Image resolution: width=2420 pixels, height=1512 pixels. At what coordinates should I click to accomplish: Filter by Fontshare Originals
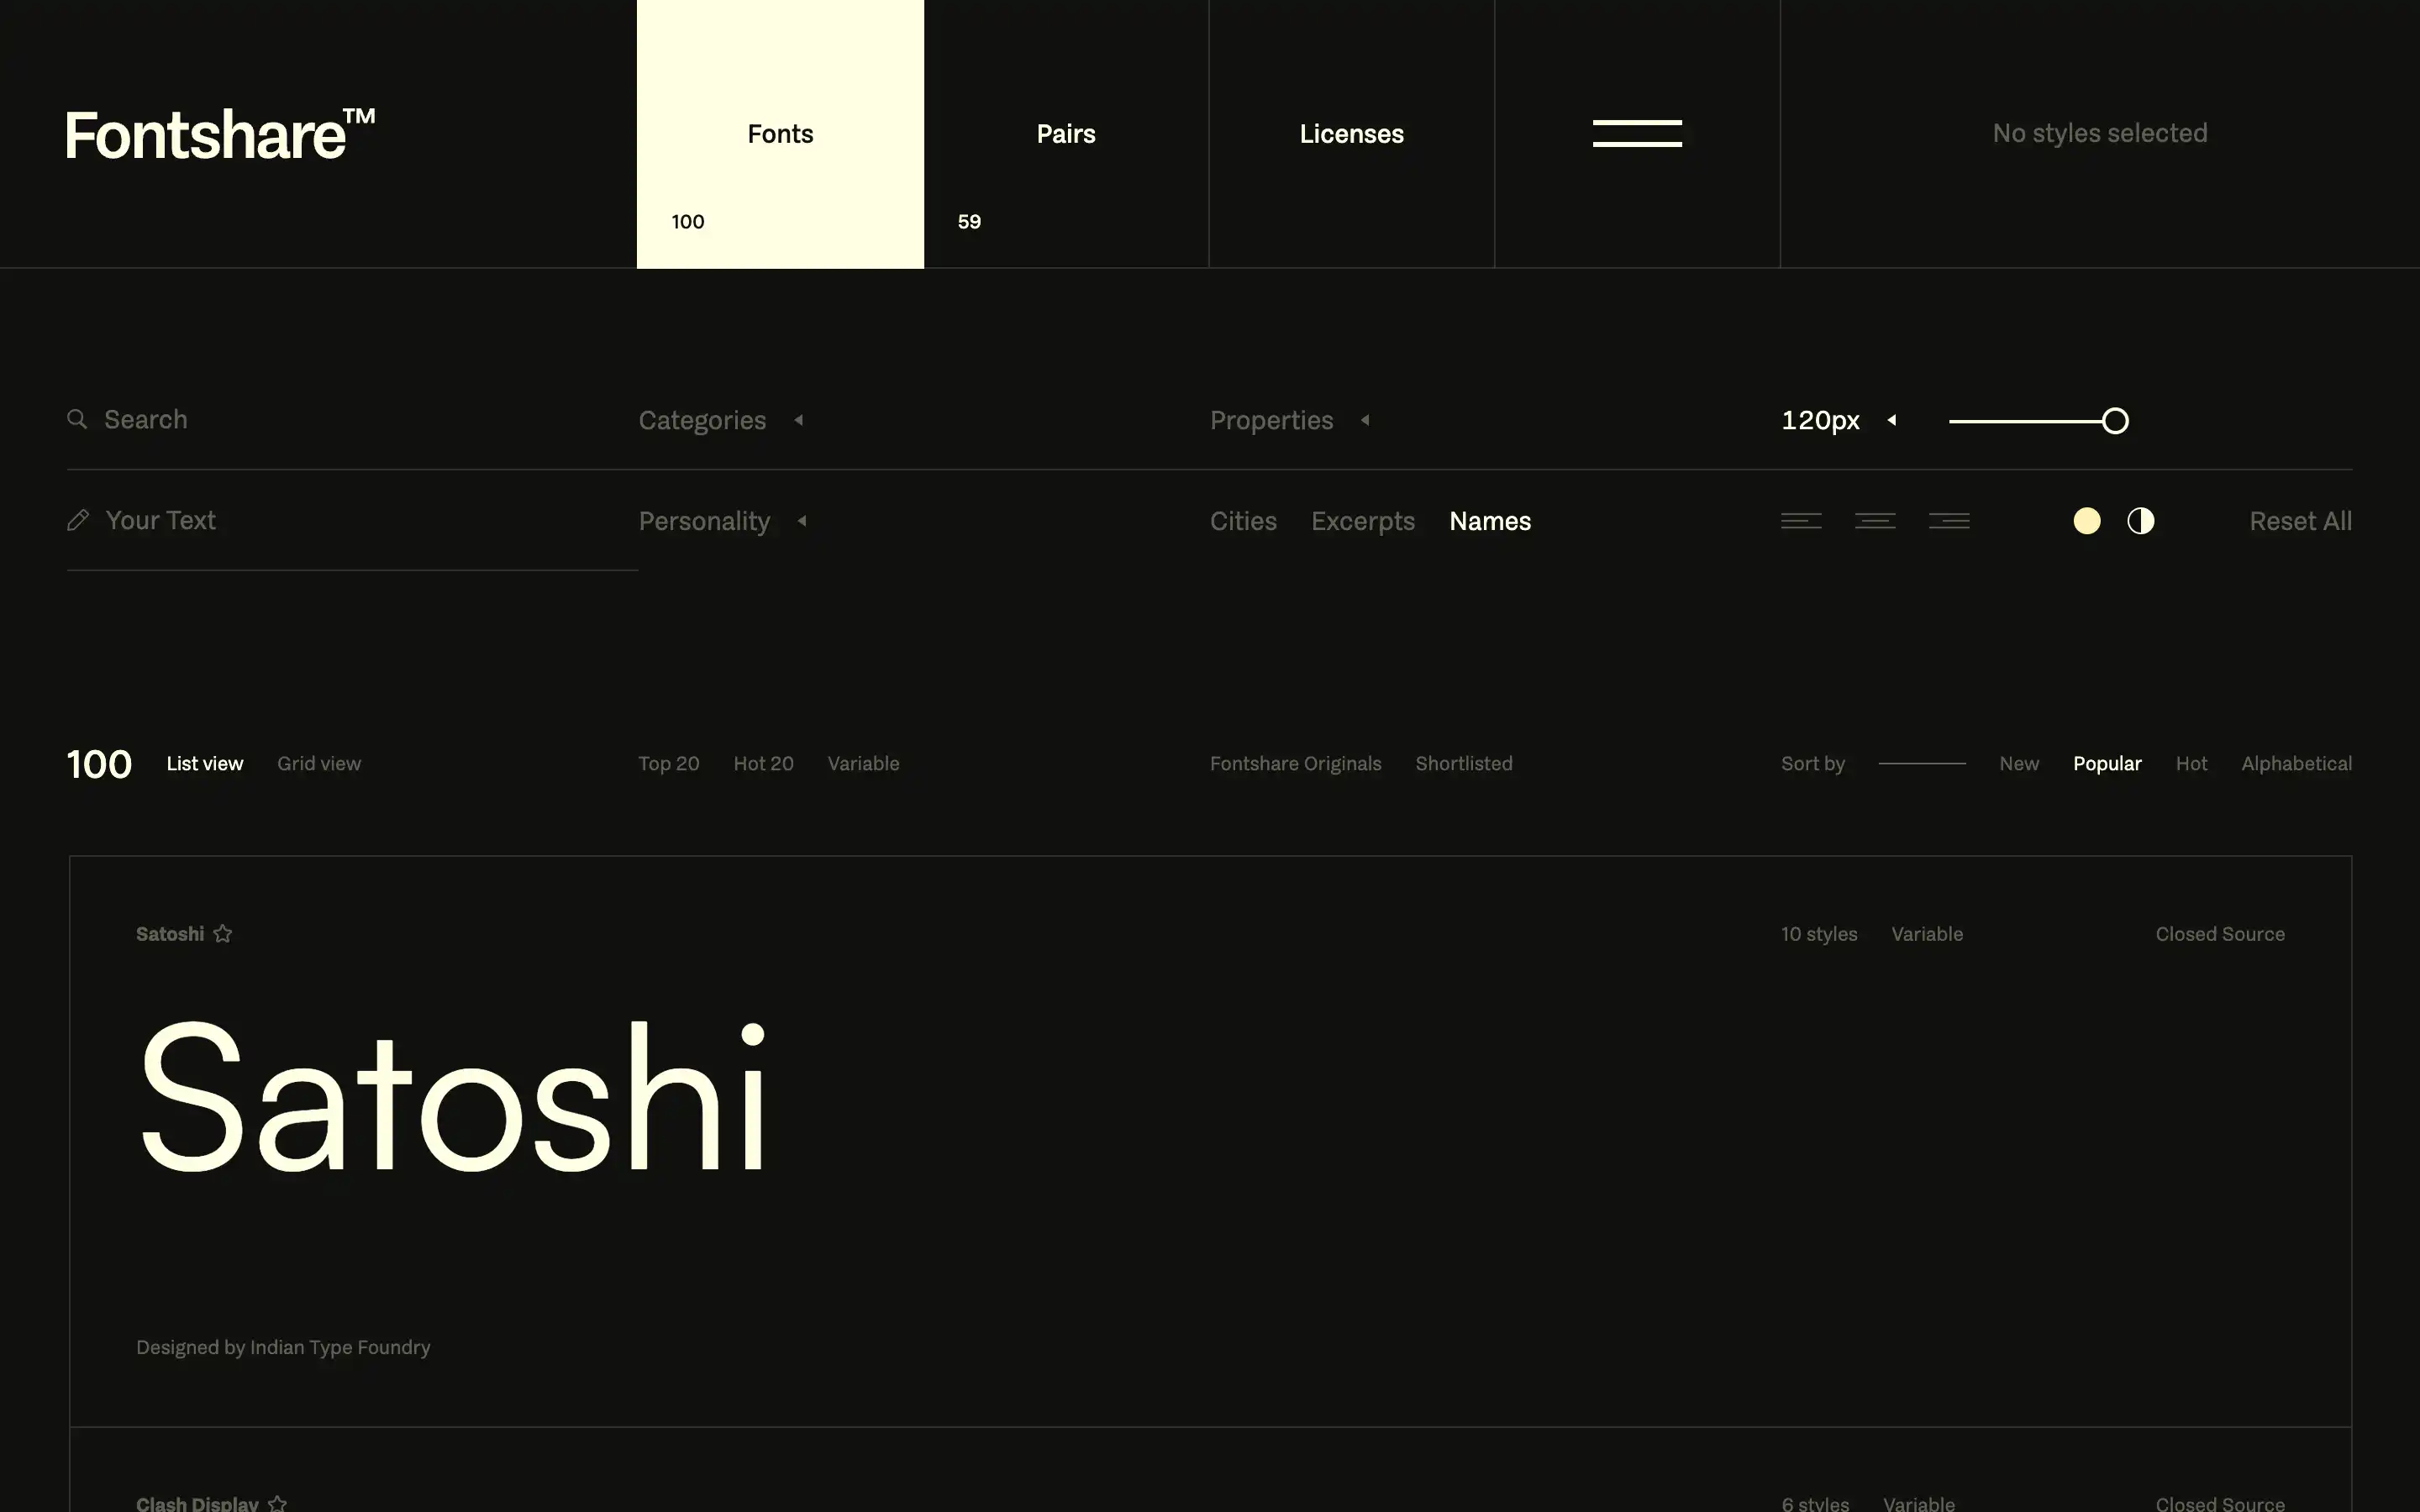pos(1296,764)
